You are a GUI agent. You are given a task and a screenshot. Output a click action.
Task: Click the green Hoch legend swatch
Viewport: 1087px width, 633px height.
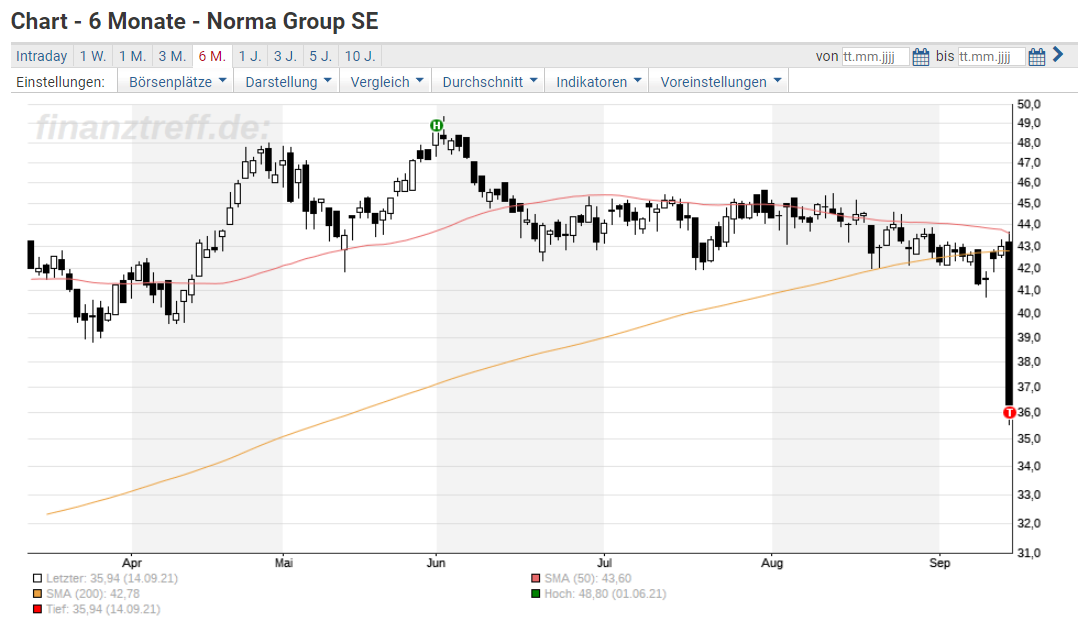(535, 593)
